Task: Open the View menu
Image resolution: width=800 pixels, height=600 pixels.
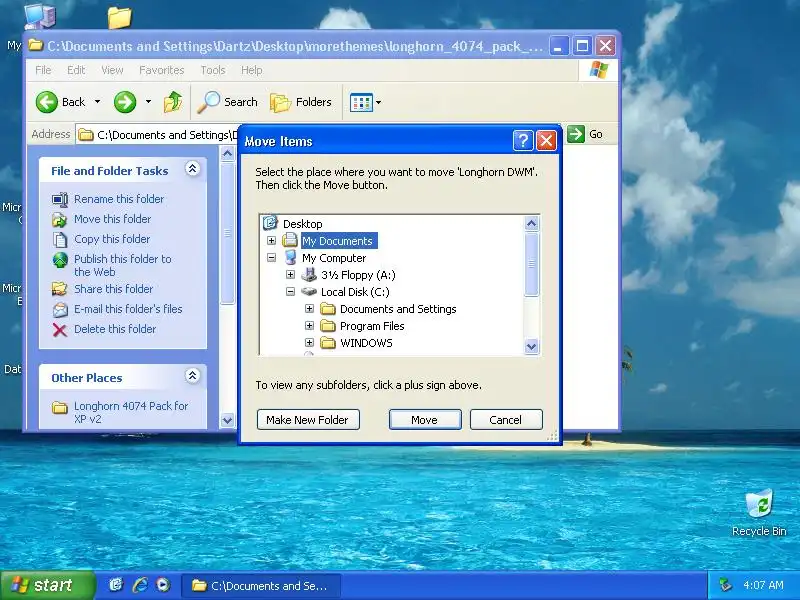Action: 112,70
